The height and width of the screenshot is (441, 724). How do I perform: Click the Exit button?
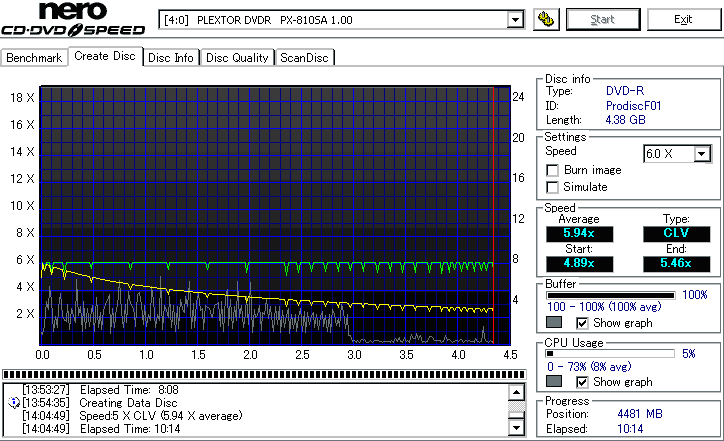click(683, 19)
